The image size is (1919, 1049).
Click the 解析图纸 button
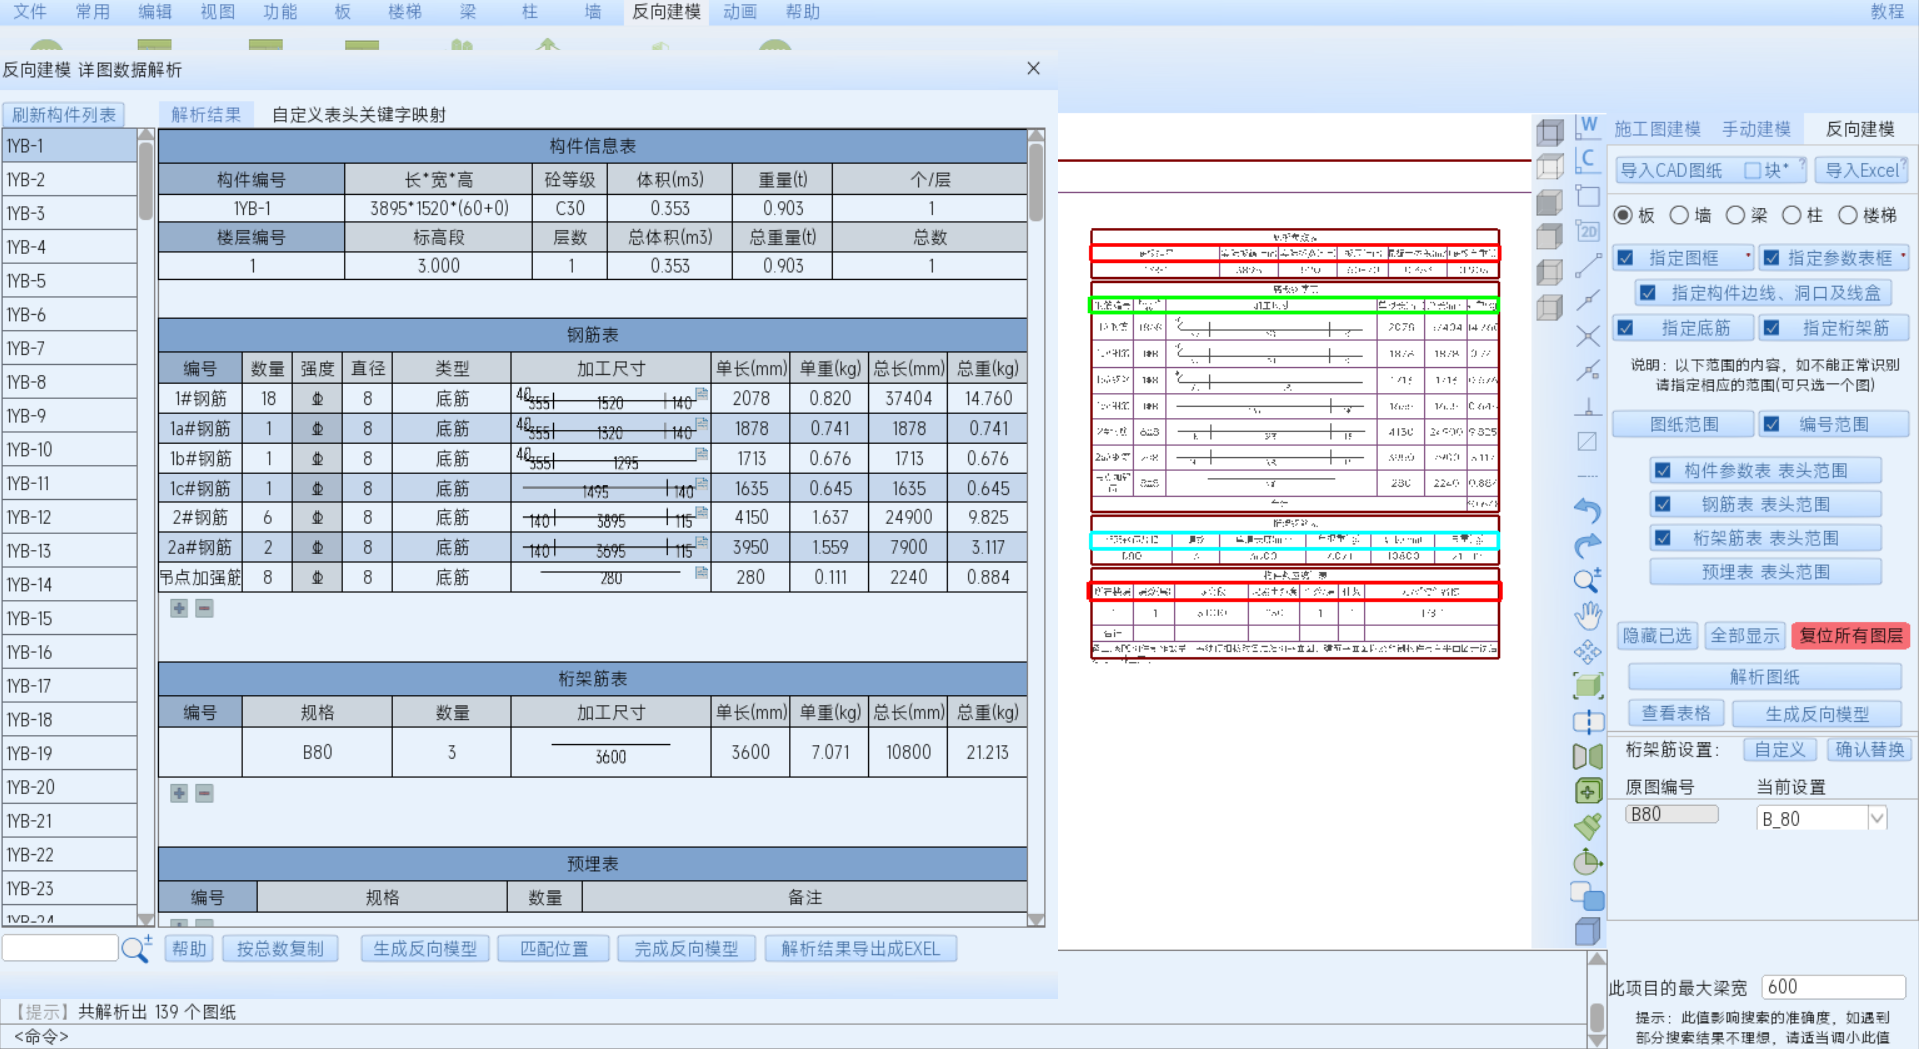coord(1764,677)
